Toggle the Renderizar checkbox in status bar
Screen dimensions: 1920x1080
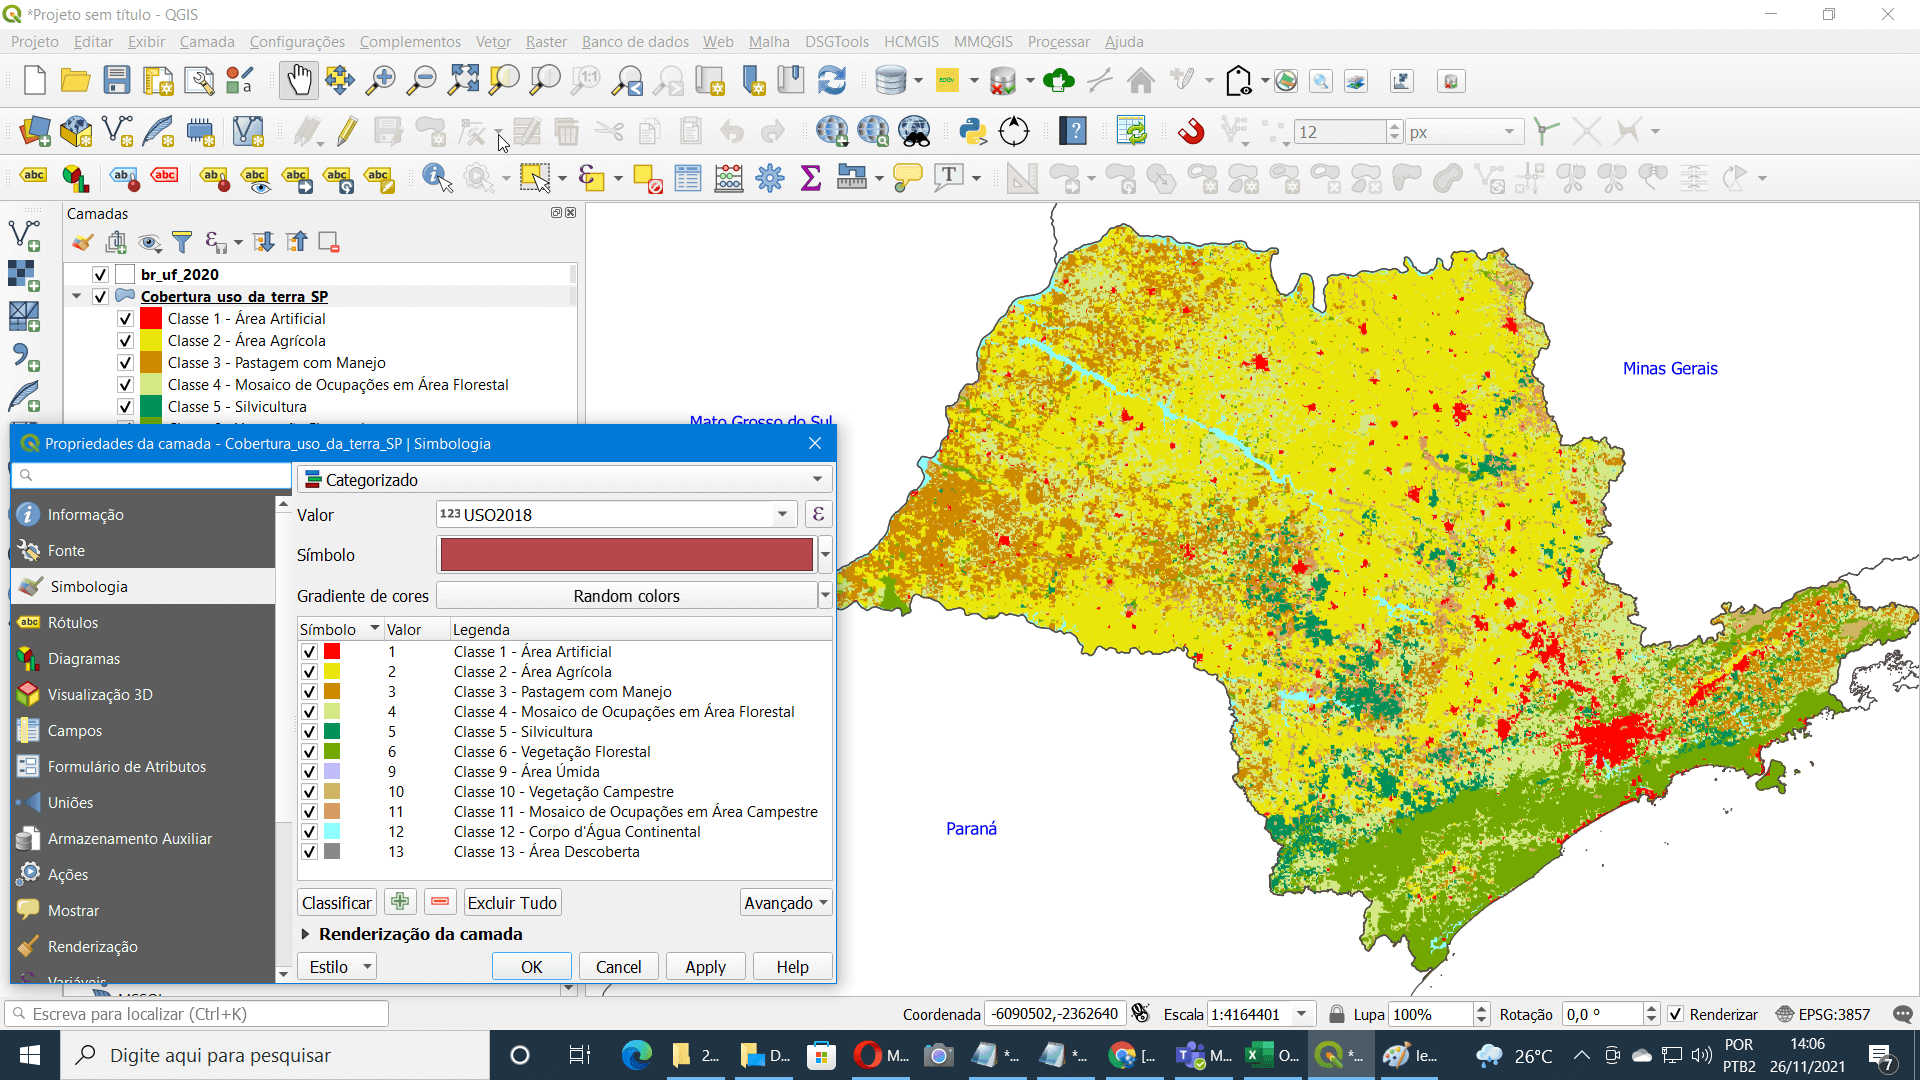[x=1676, y=1014]
